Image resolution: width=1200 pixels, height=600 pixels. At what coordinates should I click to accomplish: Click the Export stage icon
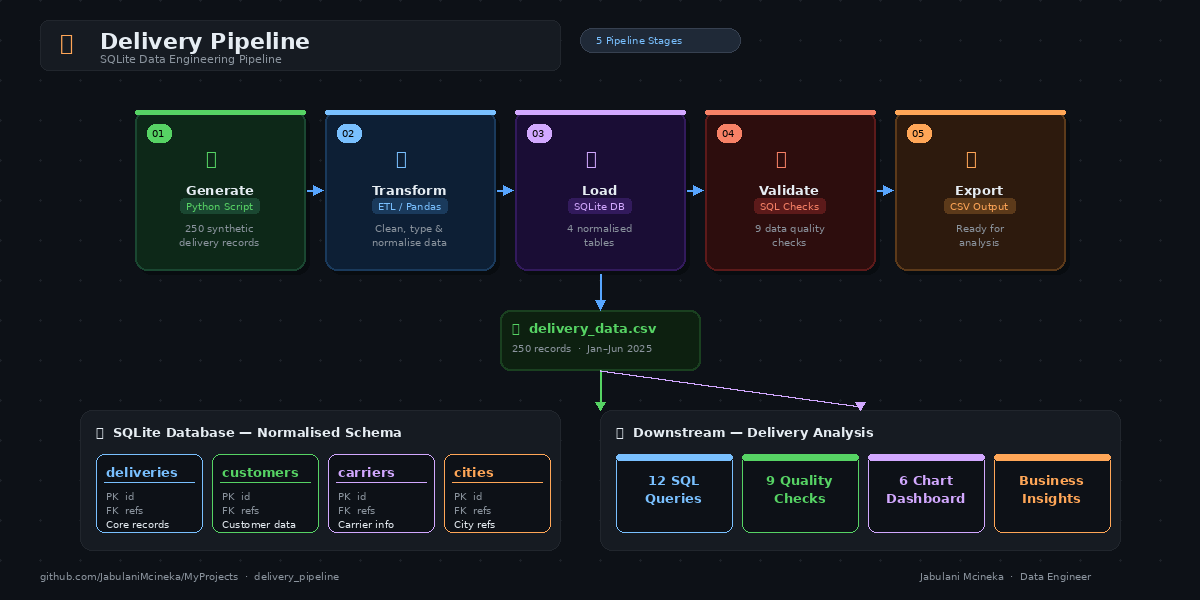(x=969, y=159)
